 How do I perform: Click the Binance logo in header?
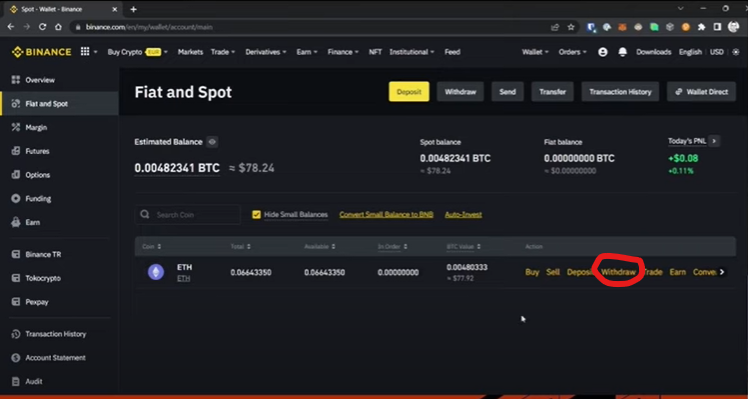tap(42, 52)
